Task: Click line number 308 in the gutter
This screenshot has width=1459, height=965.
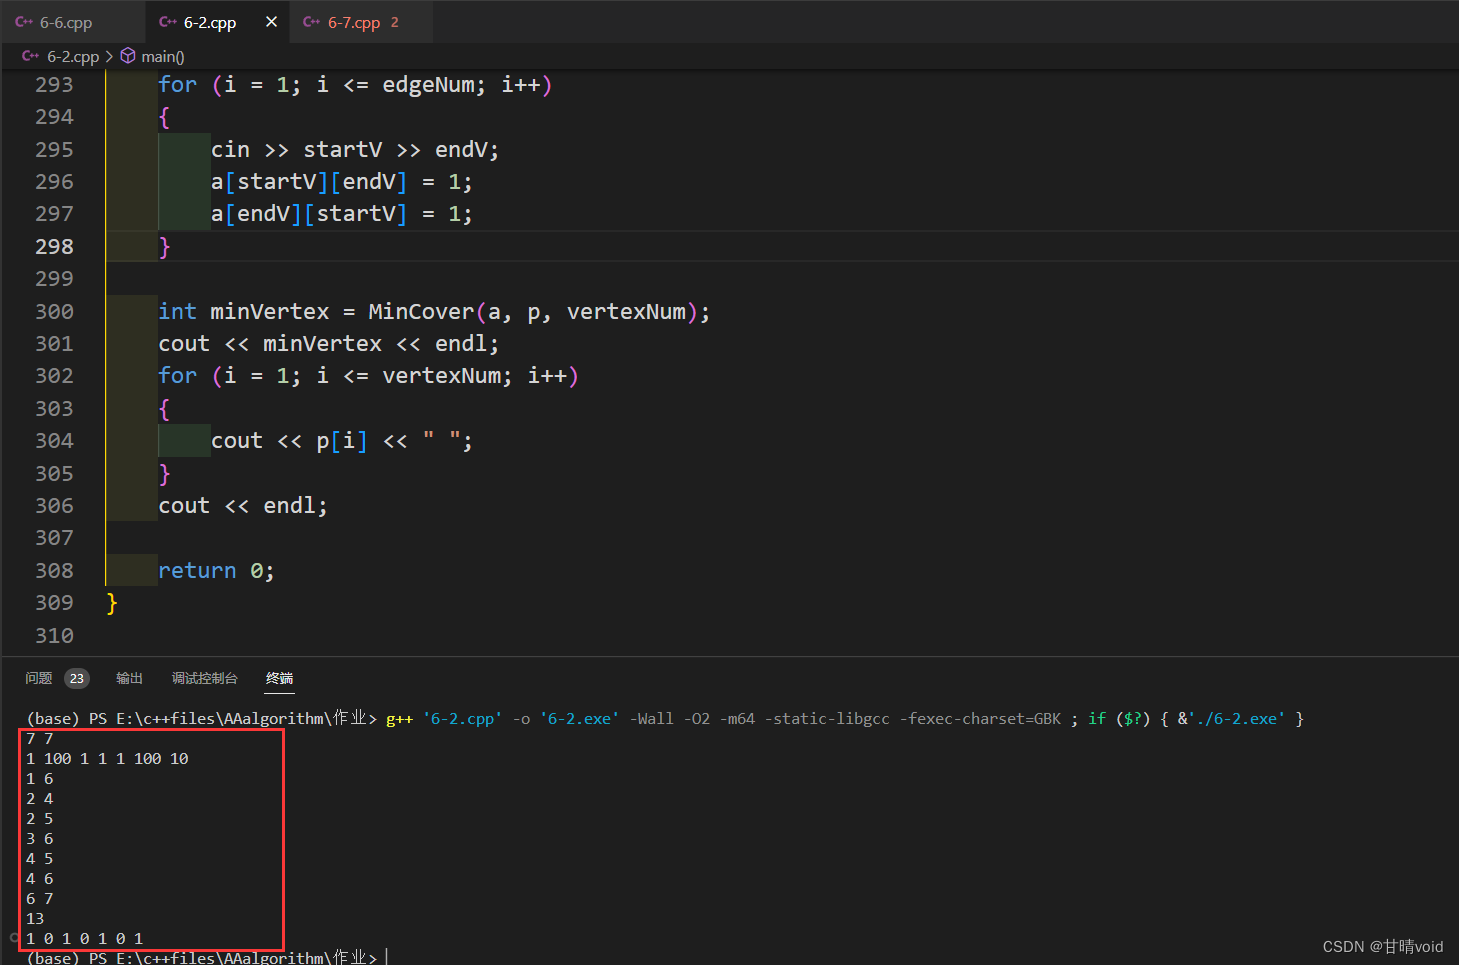Action: [x=55, y=571]
